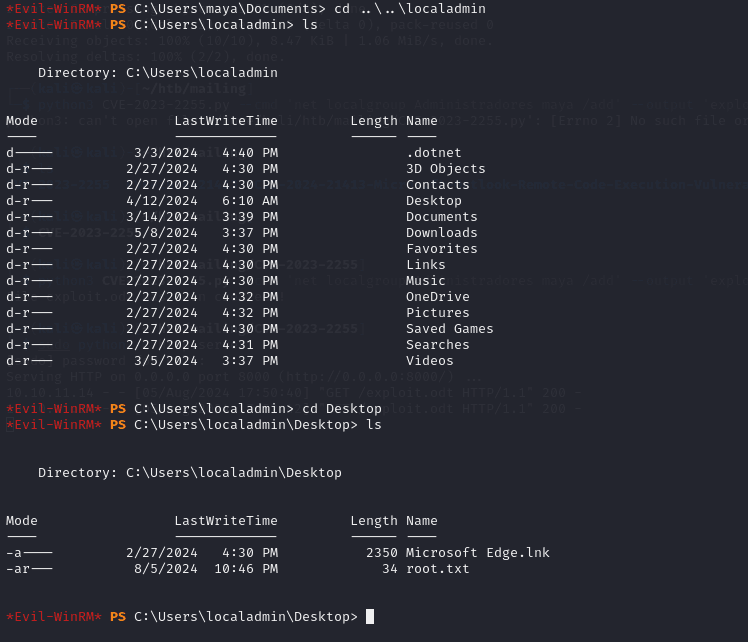This screenshot has width=748, height=642.
Task: Click the Favorites folder name
Action: click(x=441, y=248)
